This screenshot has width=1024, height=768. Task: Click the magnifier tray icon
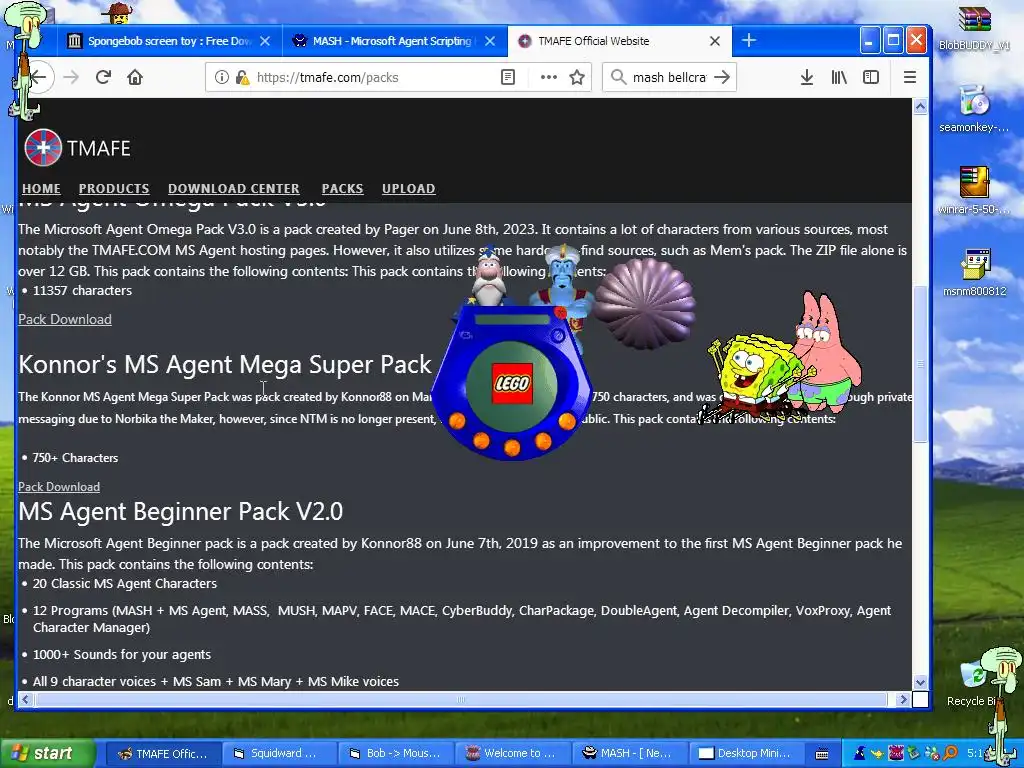[950, 753]
